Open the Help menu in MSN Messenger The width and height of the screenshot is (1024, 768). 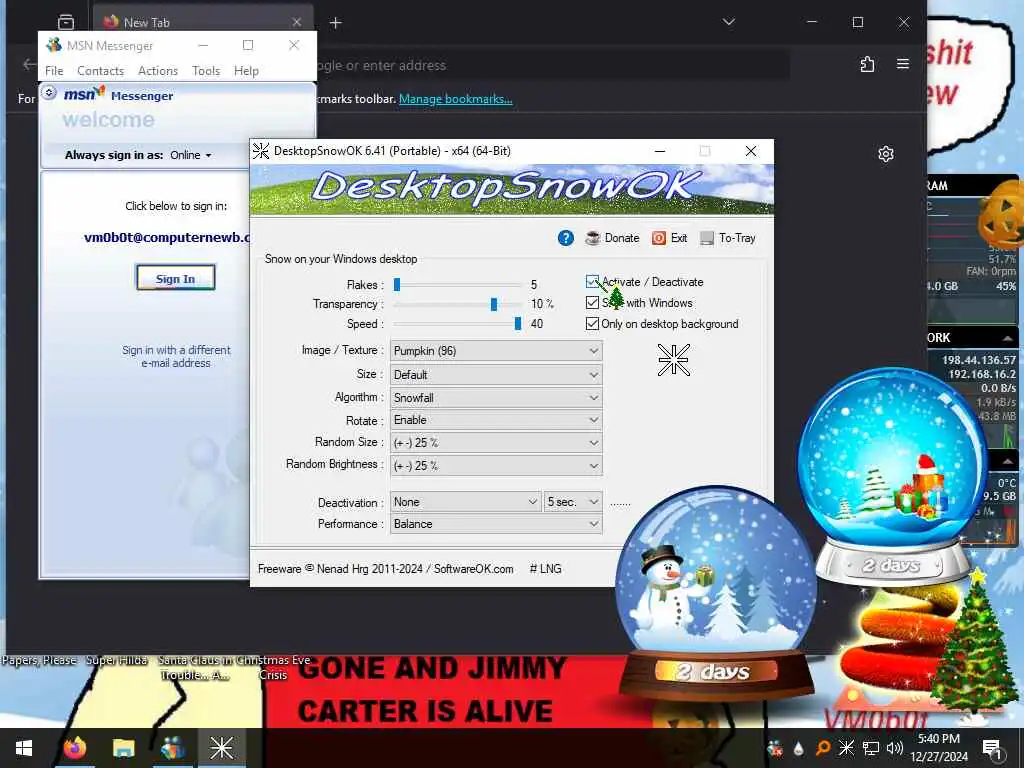coord(246,71)
